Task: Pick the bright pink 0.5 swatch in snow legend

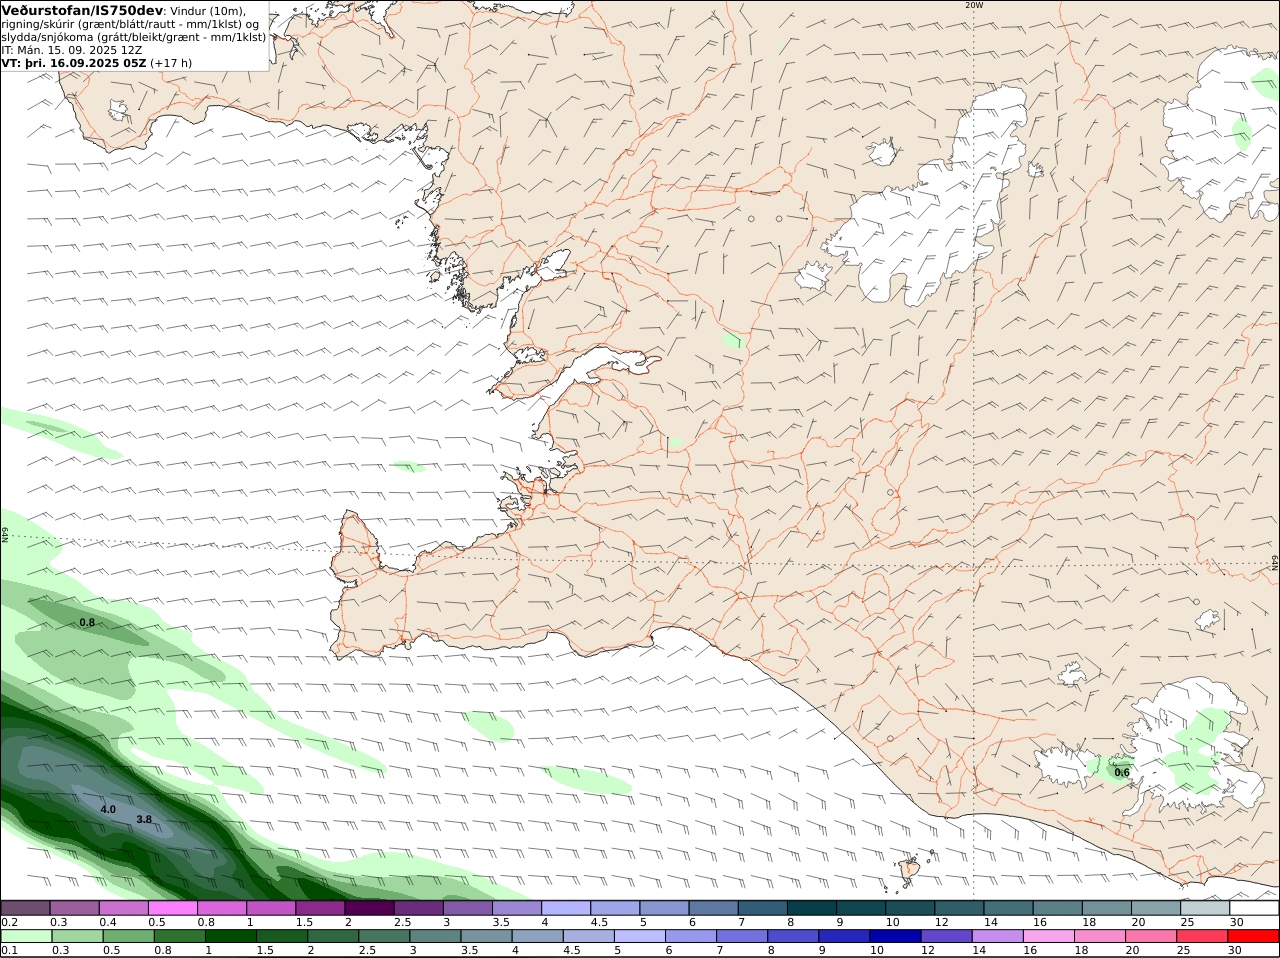Action: [174, 908]
